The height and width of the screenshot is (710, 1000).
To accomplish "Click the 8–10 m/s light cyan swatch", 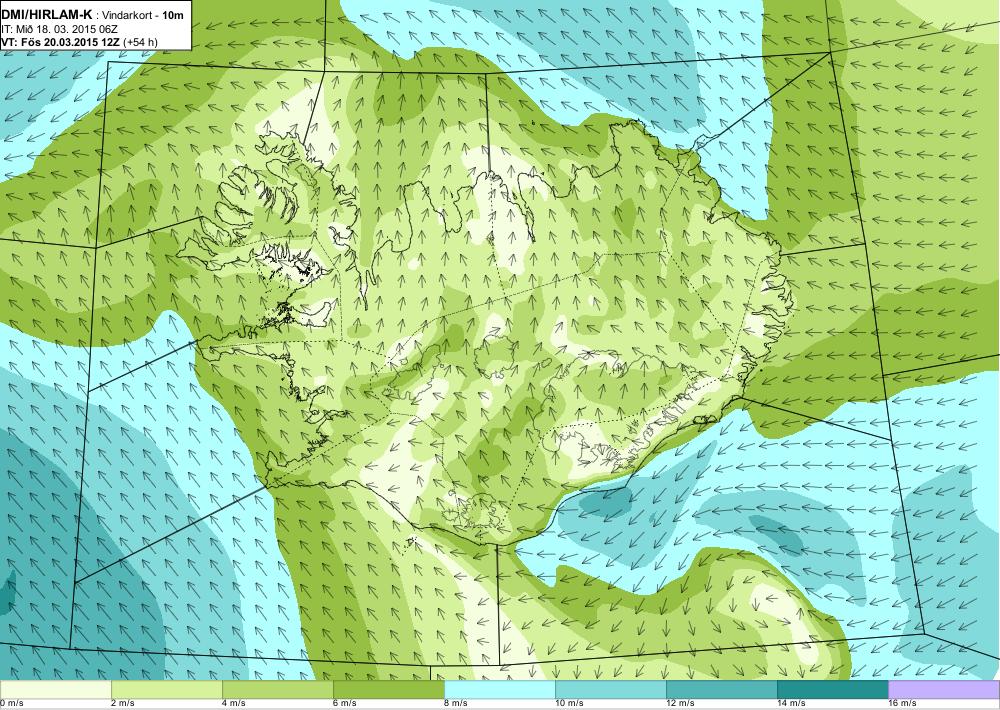I will point(500,690).
